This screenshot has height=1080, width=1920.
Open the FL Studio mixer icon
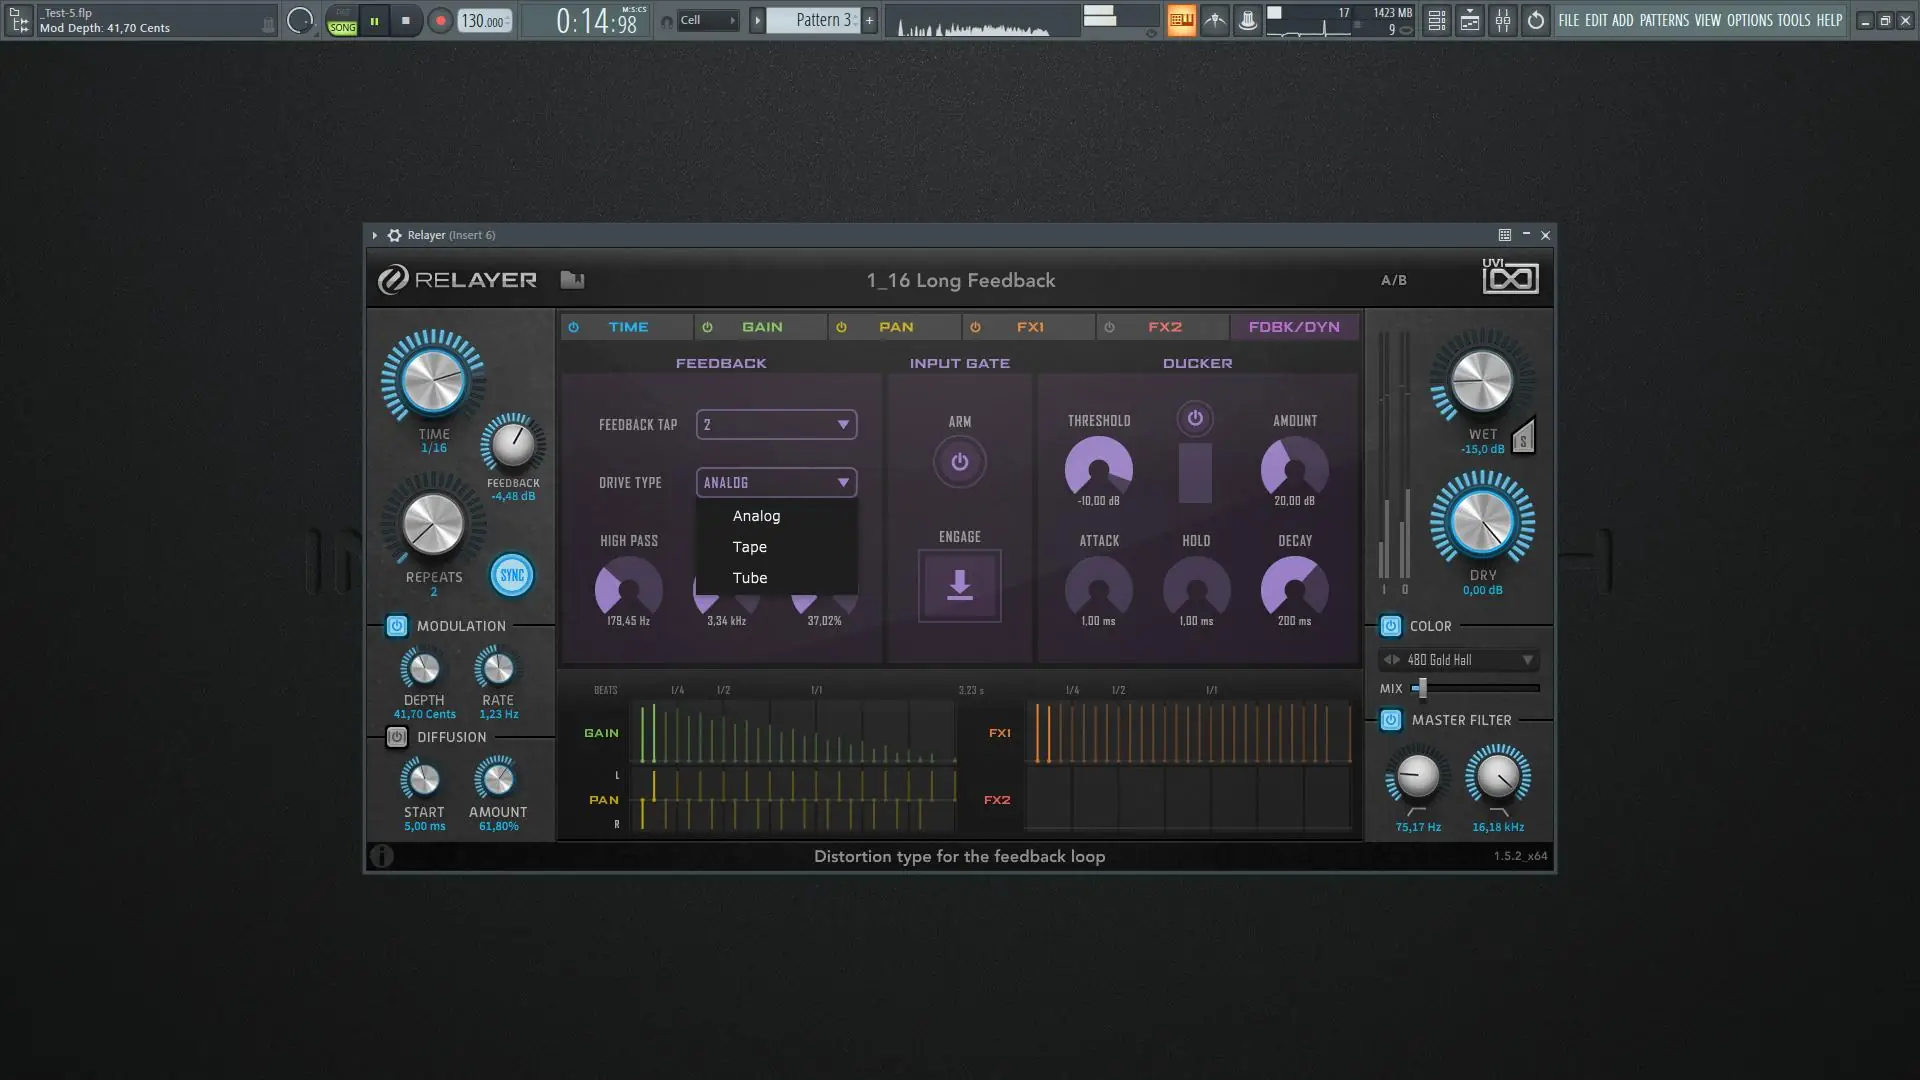pos(1502,20)
